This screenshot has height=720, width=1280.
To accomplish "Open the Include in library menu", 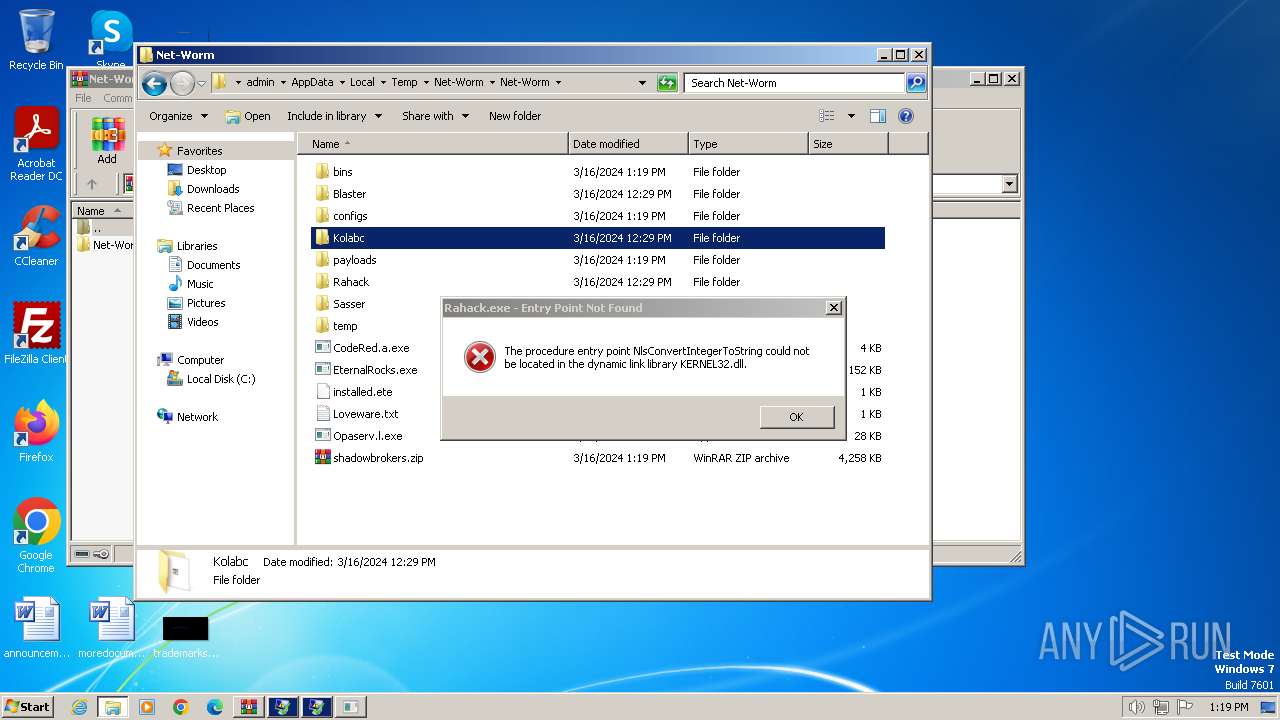I will point(334,116).
